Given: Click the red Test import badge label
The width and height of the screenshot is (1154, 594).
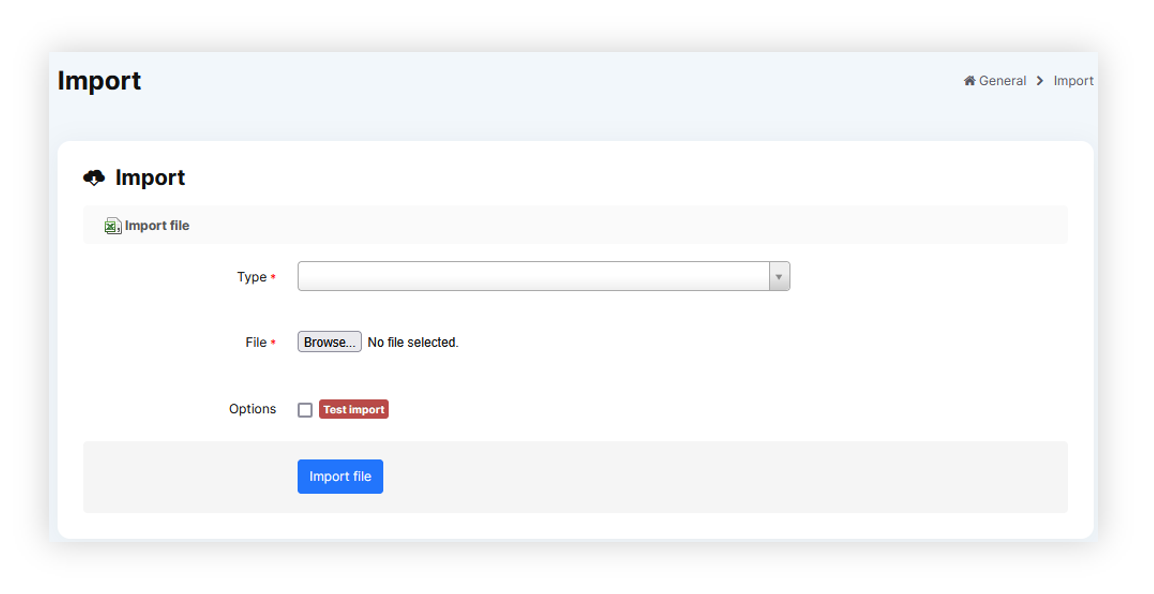Looking at the screenshot, I should [353, 410].
